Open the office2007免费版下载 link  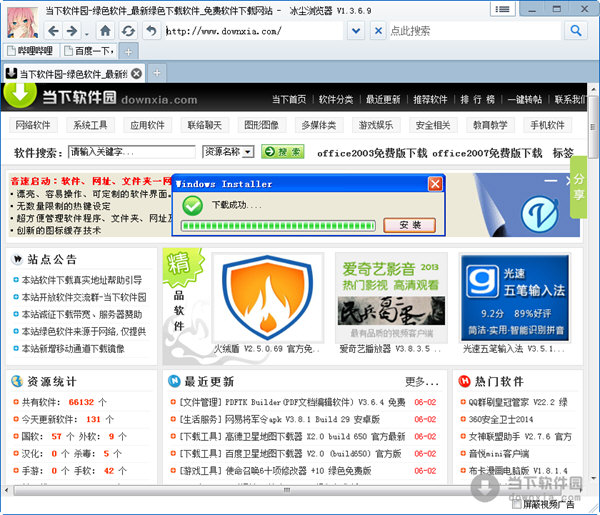click(x=487, y=153)
